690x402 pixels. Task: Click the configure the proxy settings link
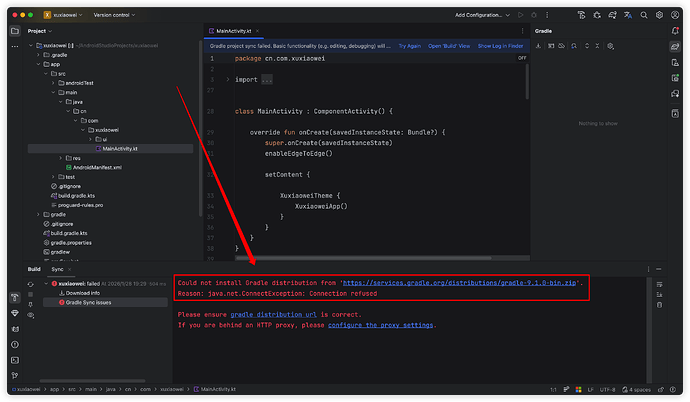pos(381,325)
